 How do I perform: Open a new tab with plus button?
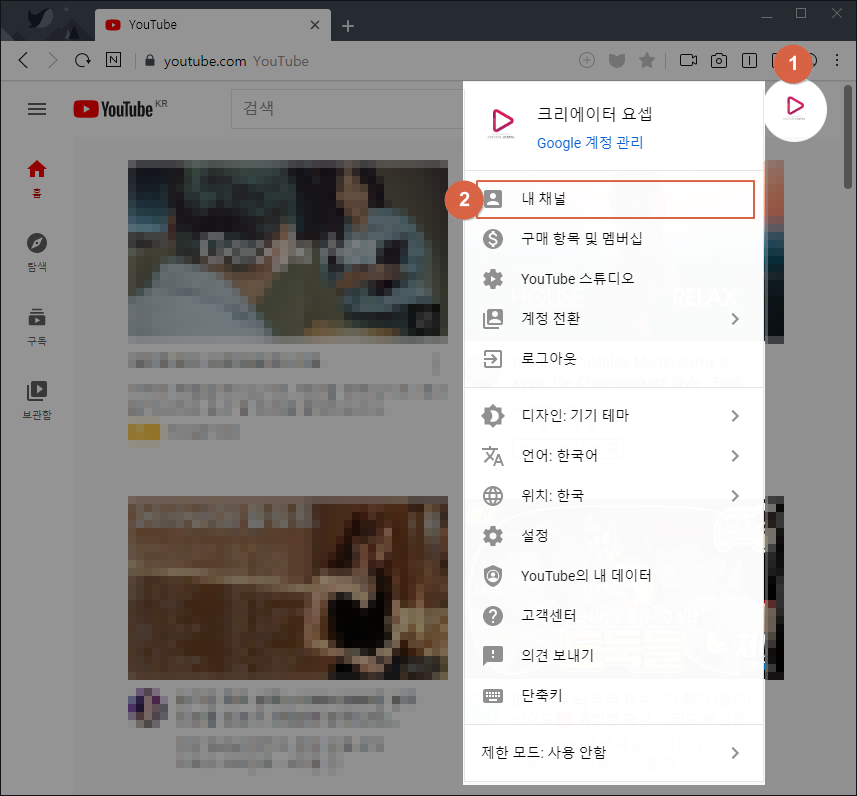coord(348,26)
